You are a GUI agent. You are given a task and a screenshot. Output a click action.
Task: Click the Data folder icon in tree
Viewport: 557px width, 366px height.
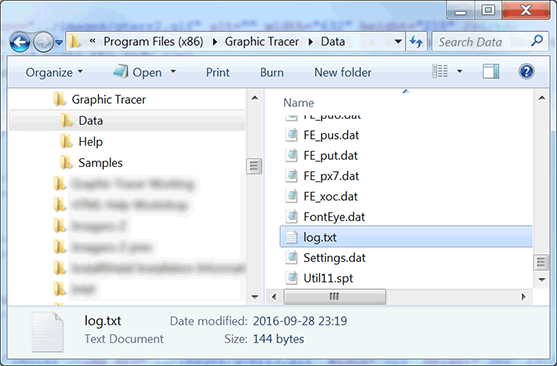click(x=66, y=120)
